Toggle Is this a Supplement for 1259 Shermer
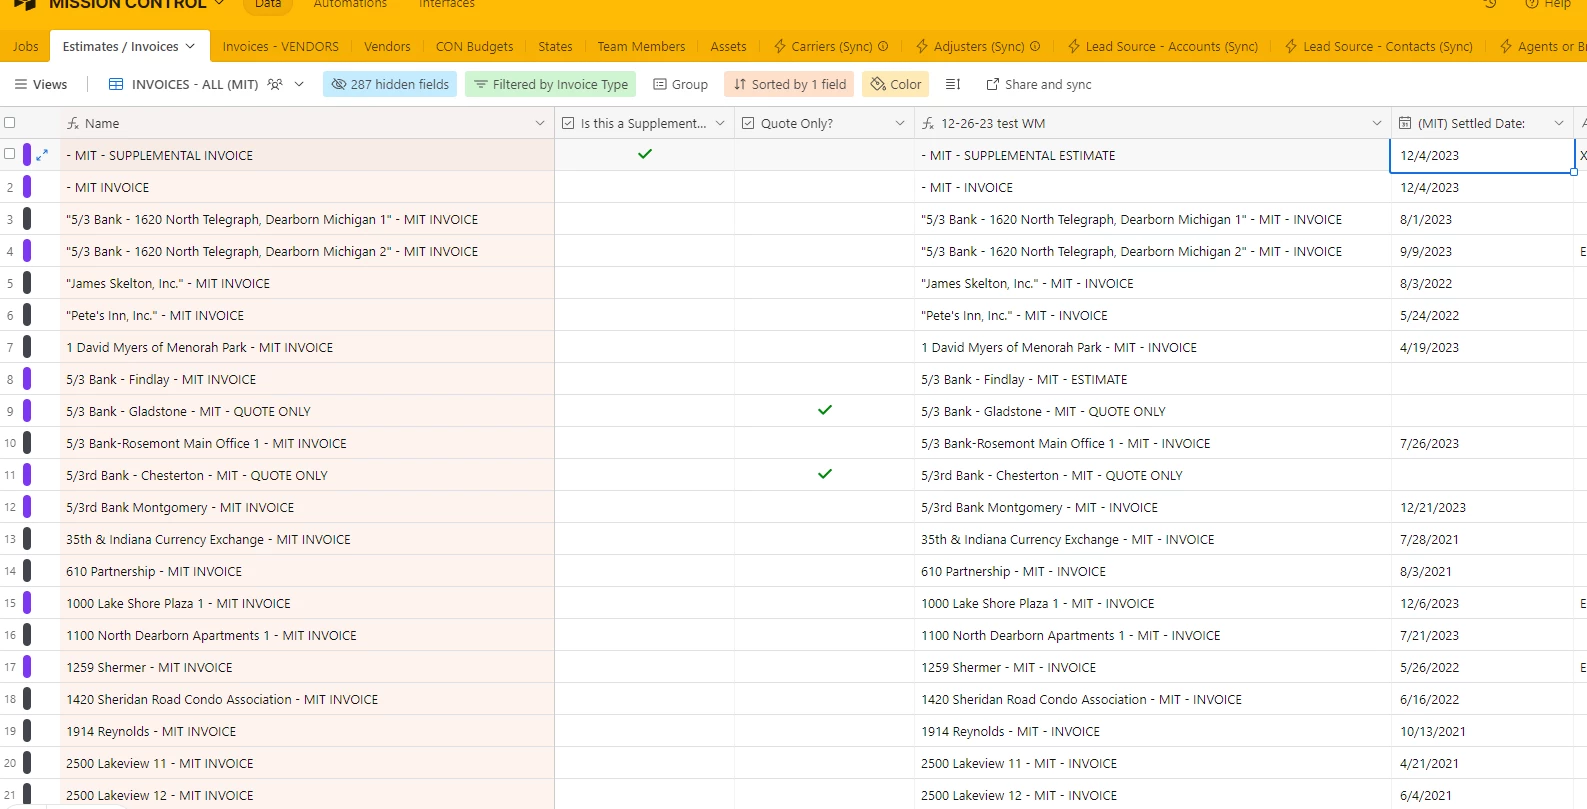 (x=645, y=667)
